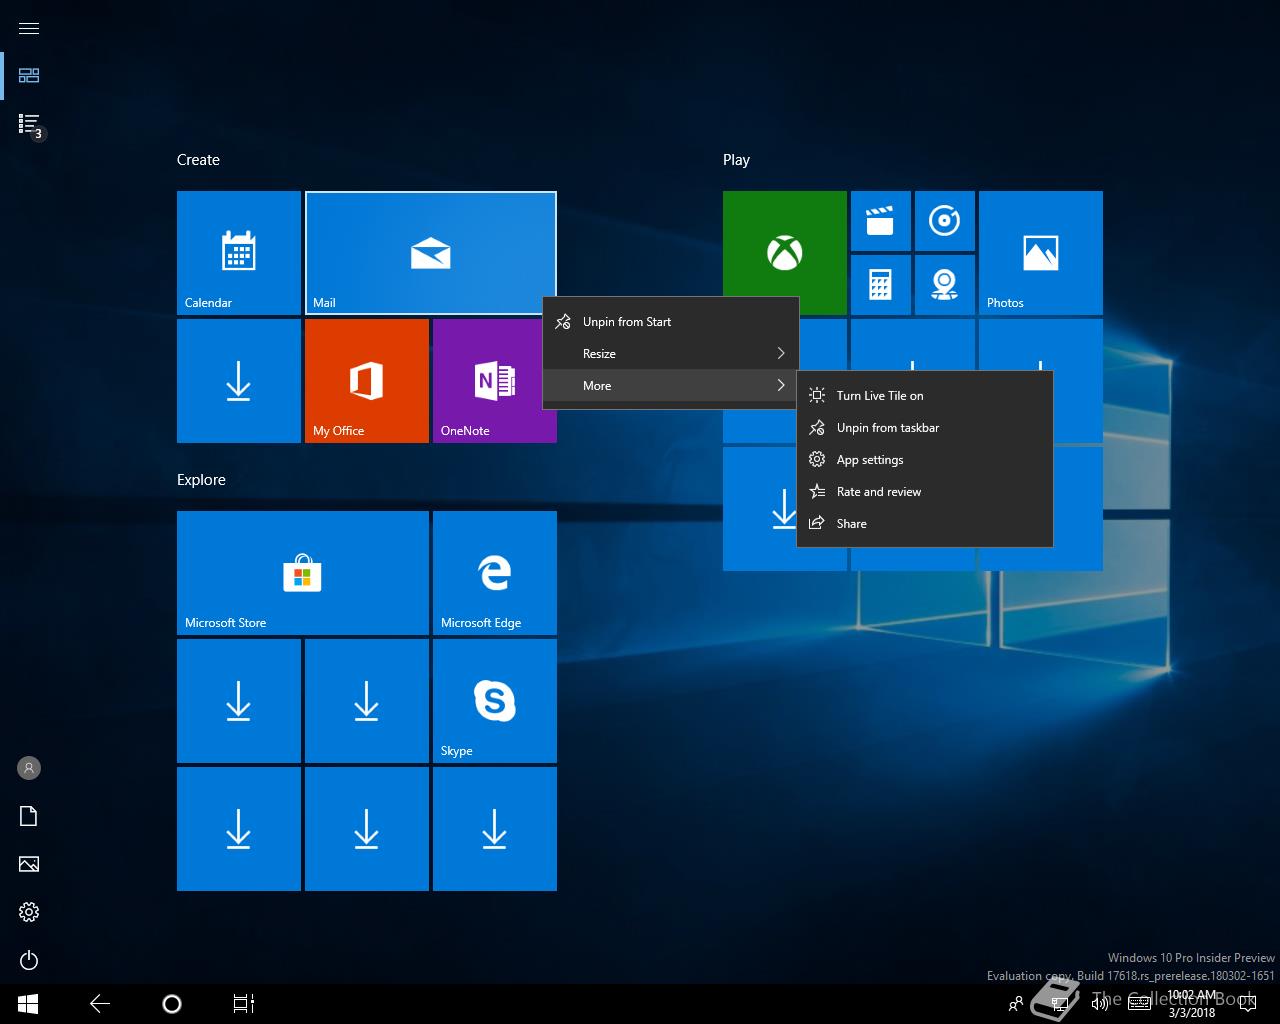
Task: Show the All apps list
Action: pyautogui.click(x=29, y=124)
